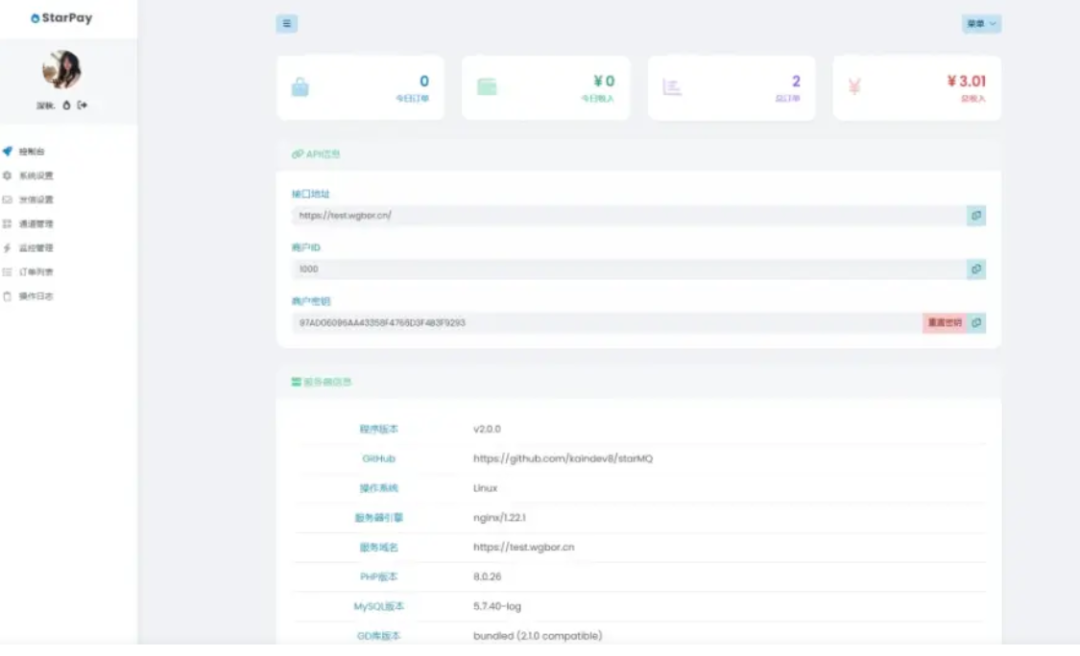This screenshot has height=656, width=1080.
Task: Copy the merchant secret key
Action: [x=977, y=323]
